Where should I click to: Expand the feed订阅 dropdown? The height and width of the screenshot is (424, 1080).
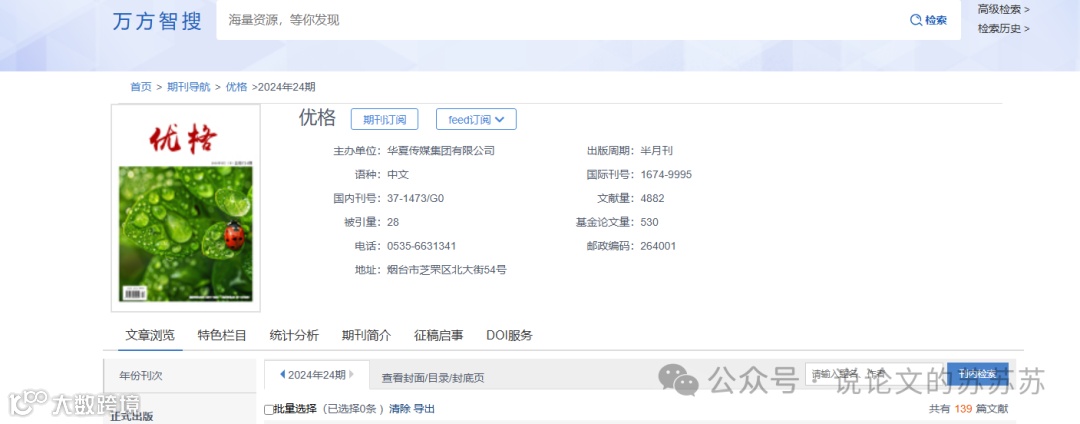point(476,119)
